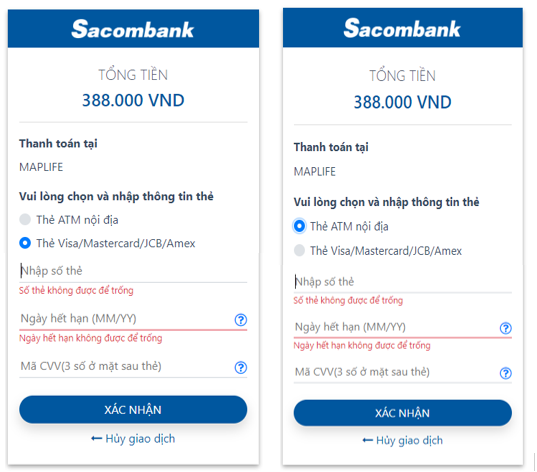Click Sacombank logo in right panel

(x=402, y=28)
